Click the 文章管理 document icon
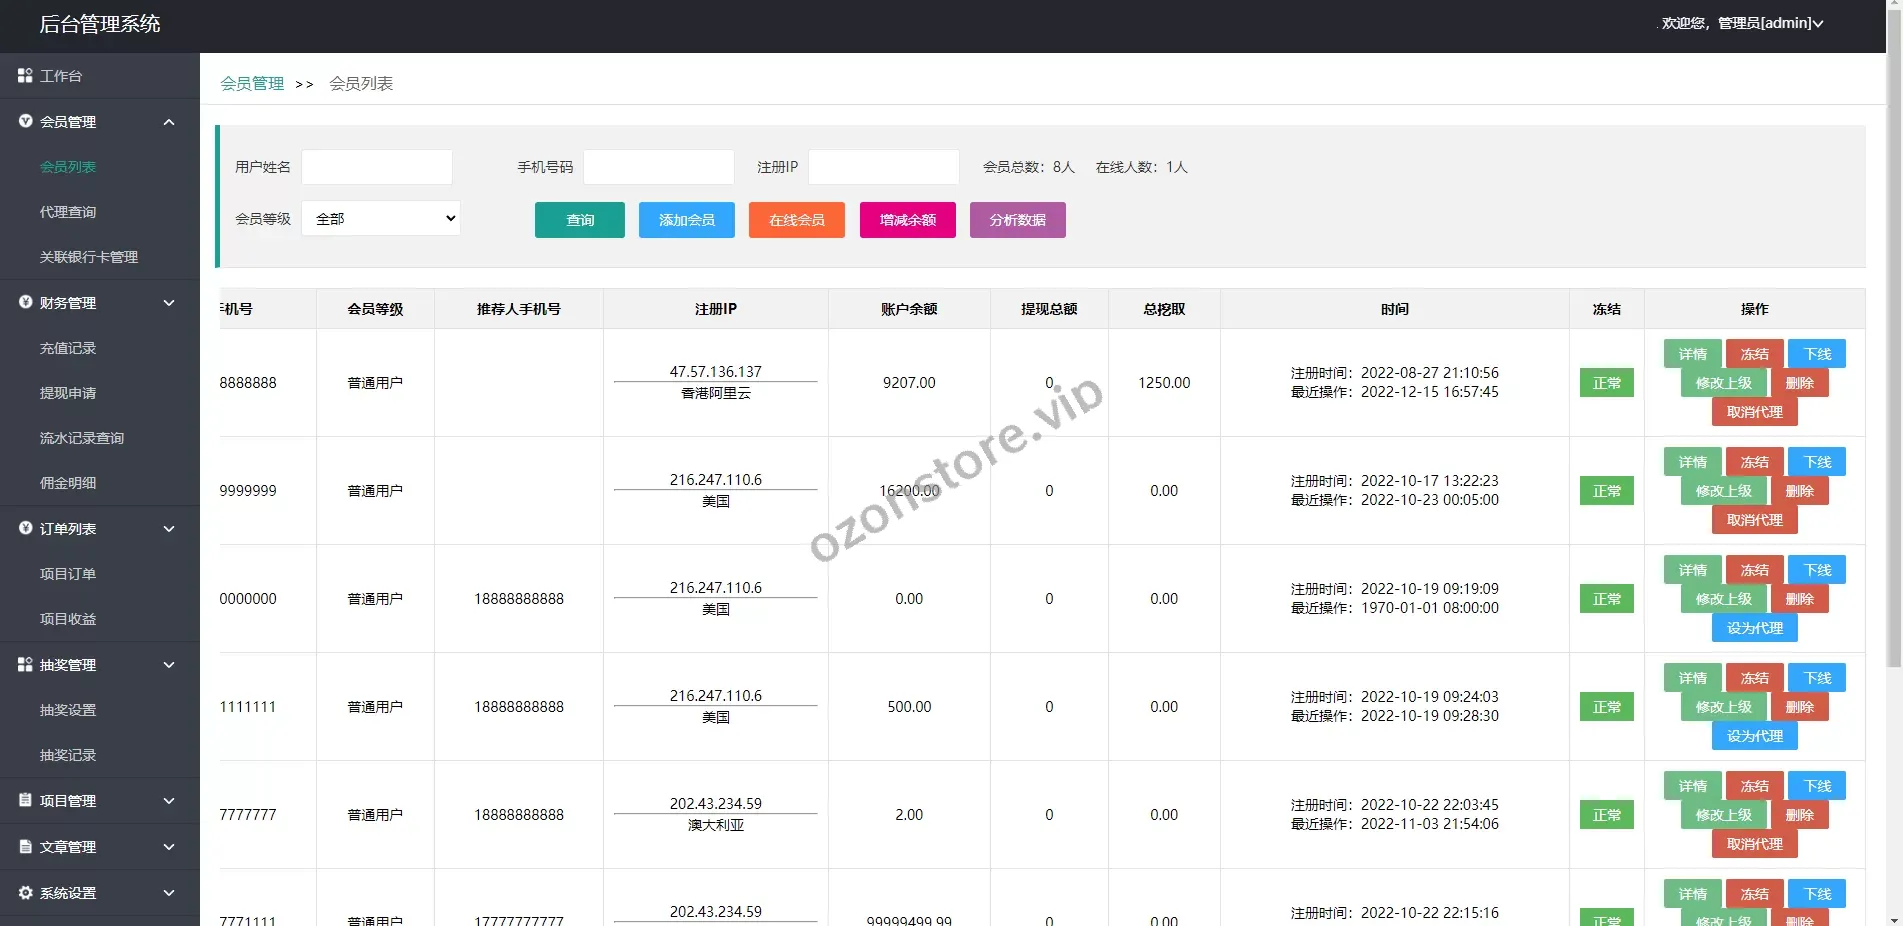Viewport: 1903px width, 926px height. click(x=25, y=847)
